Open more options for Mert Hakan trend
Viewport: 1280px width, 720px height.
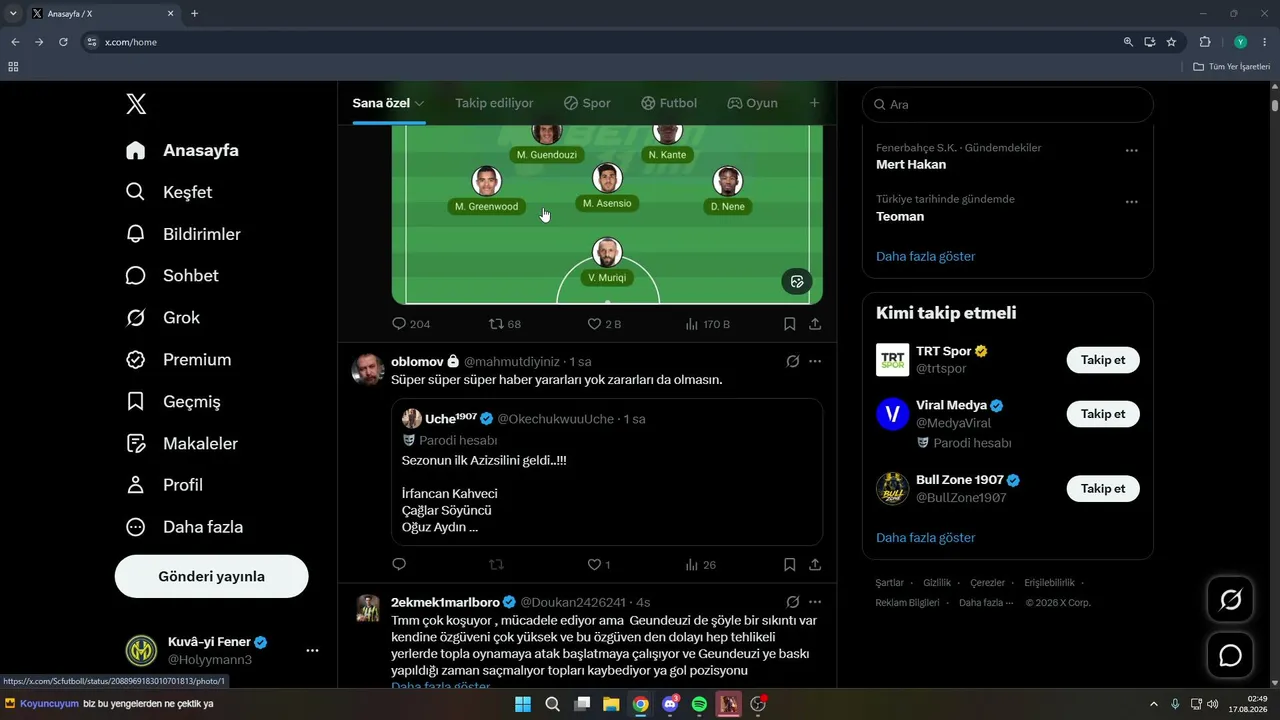coord(1132,150)
